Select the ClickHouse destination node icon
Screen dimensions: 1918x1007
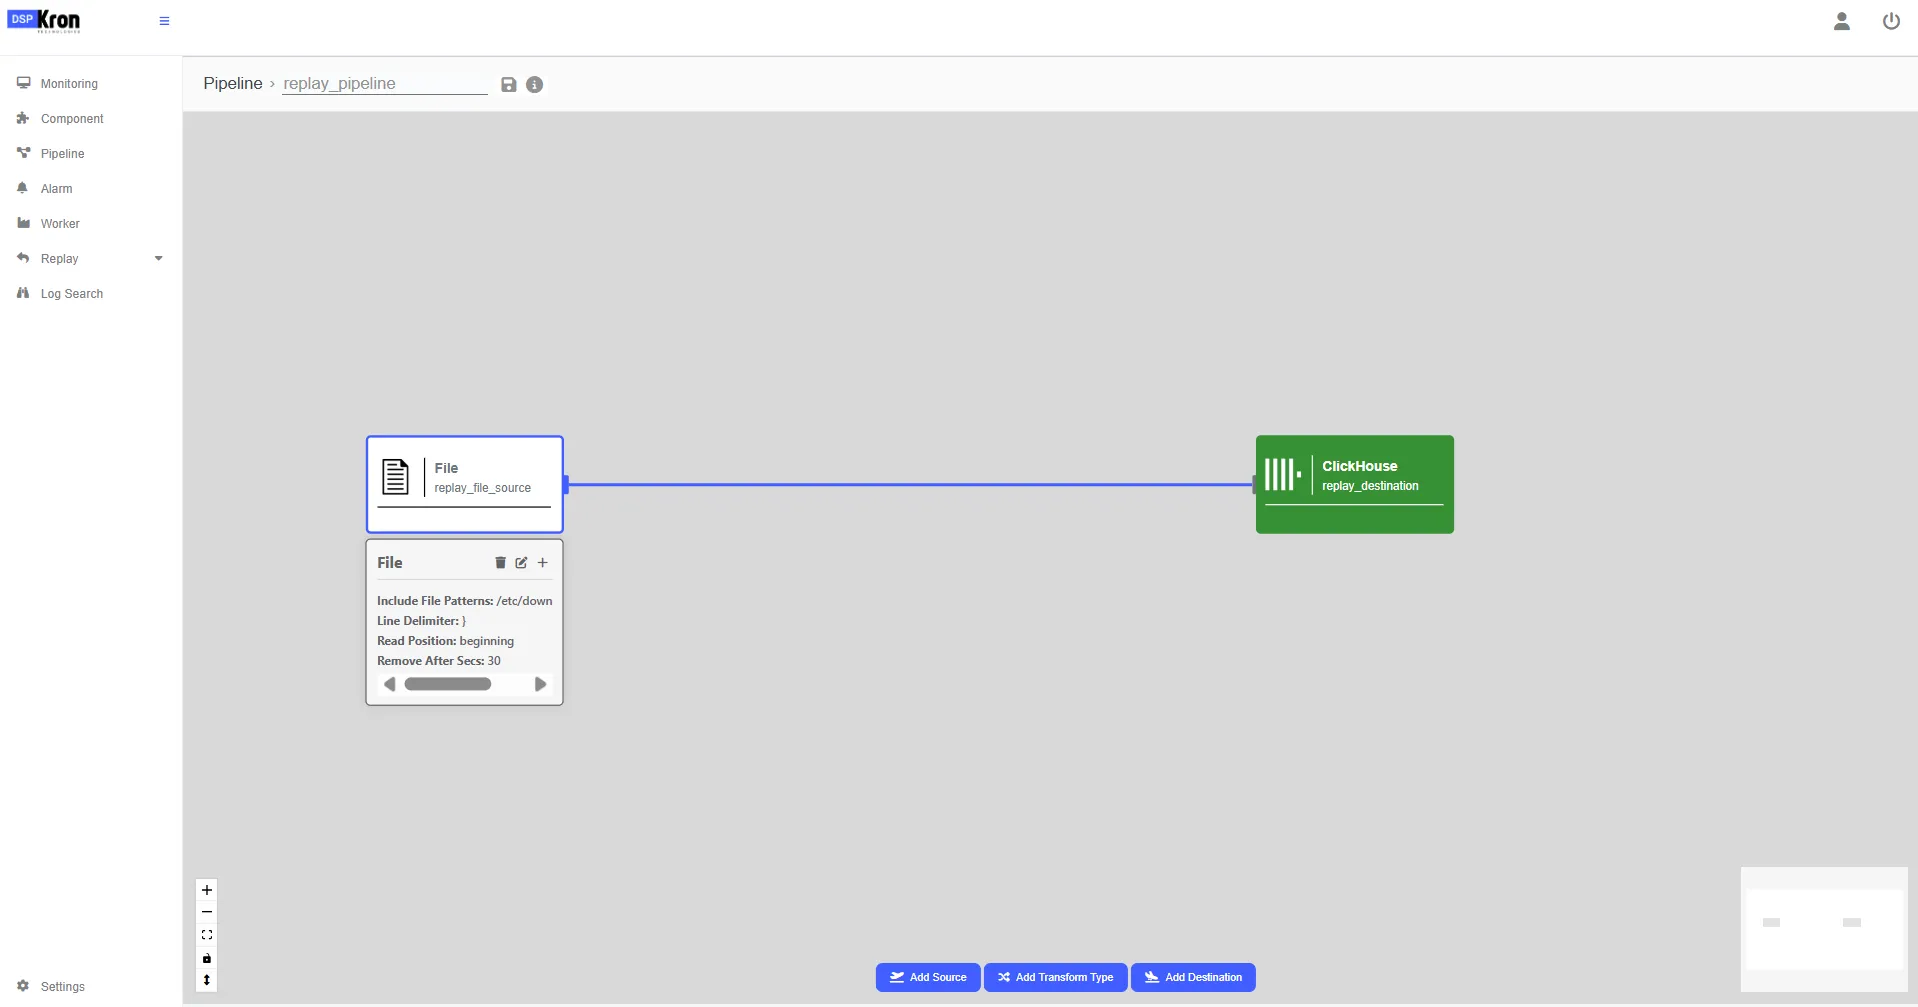[x=1283, y=474]
